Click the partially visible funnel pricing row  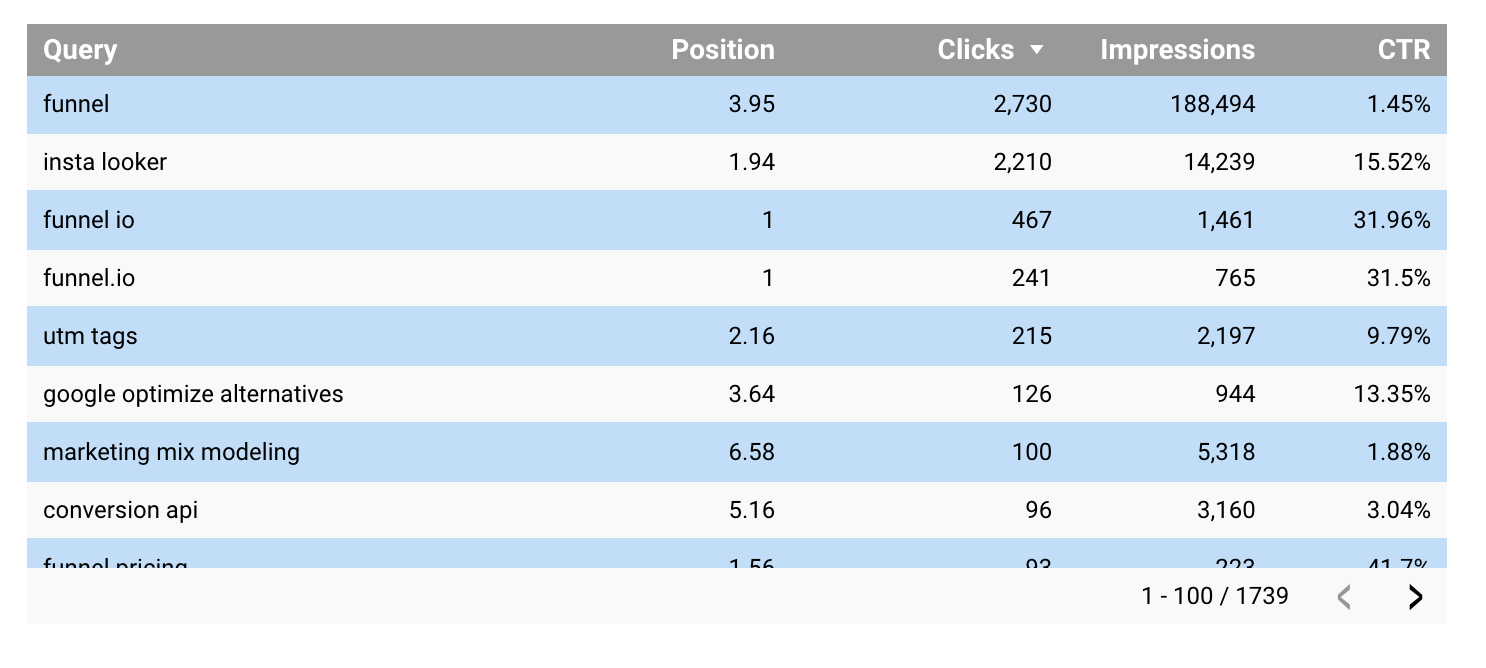[x=113, y=563]
